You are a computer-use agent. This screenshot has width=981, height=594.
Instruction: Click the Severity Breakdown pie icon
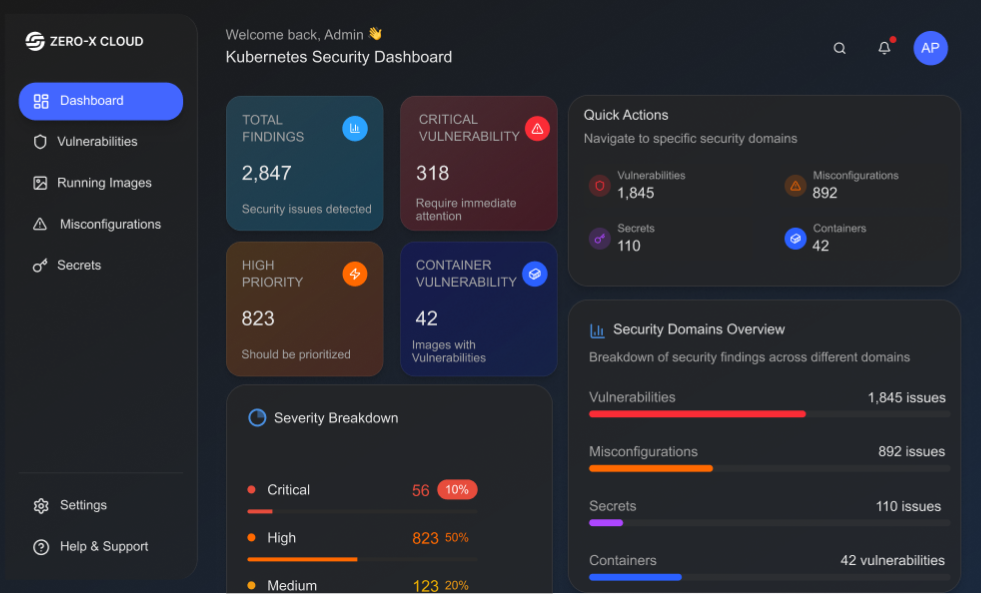(x=257, y=418)
